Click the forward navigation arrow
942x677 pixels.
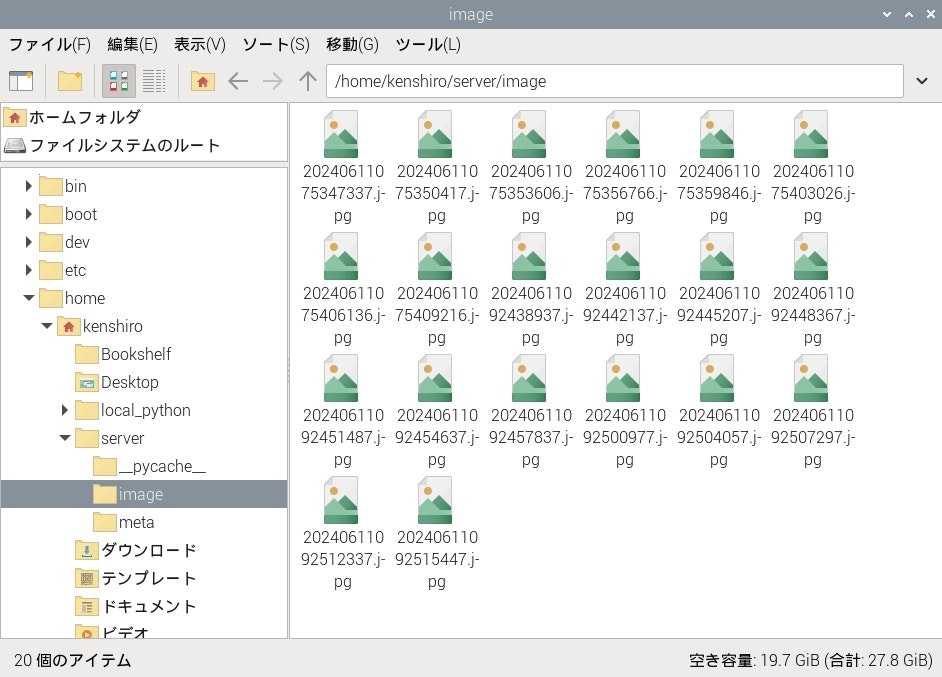273,80
